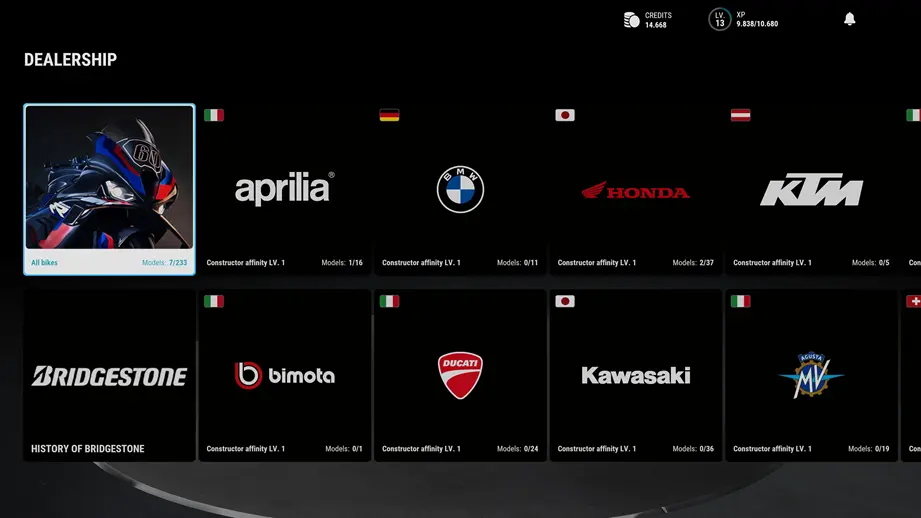Click the credits coin stack icon
Screen dimensions: 921x518
(631, 20)
